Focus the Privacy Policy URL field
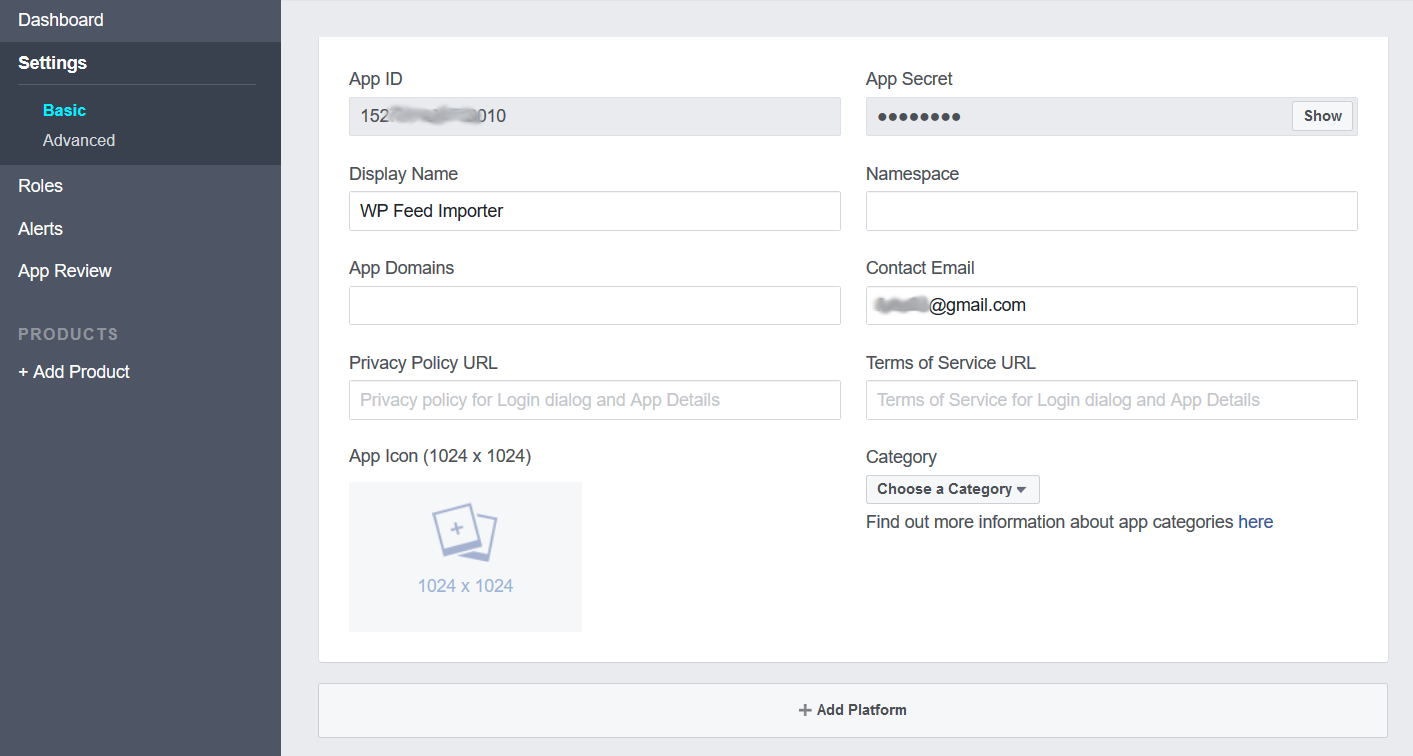The width and height of the screenshot is (1413, 756). [x=595, y=400]
